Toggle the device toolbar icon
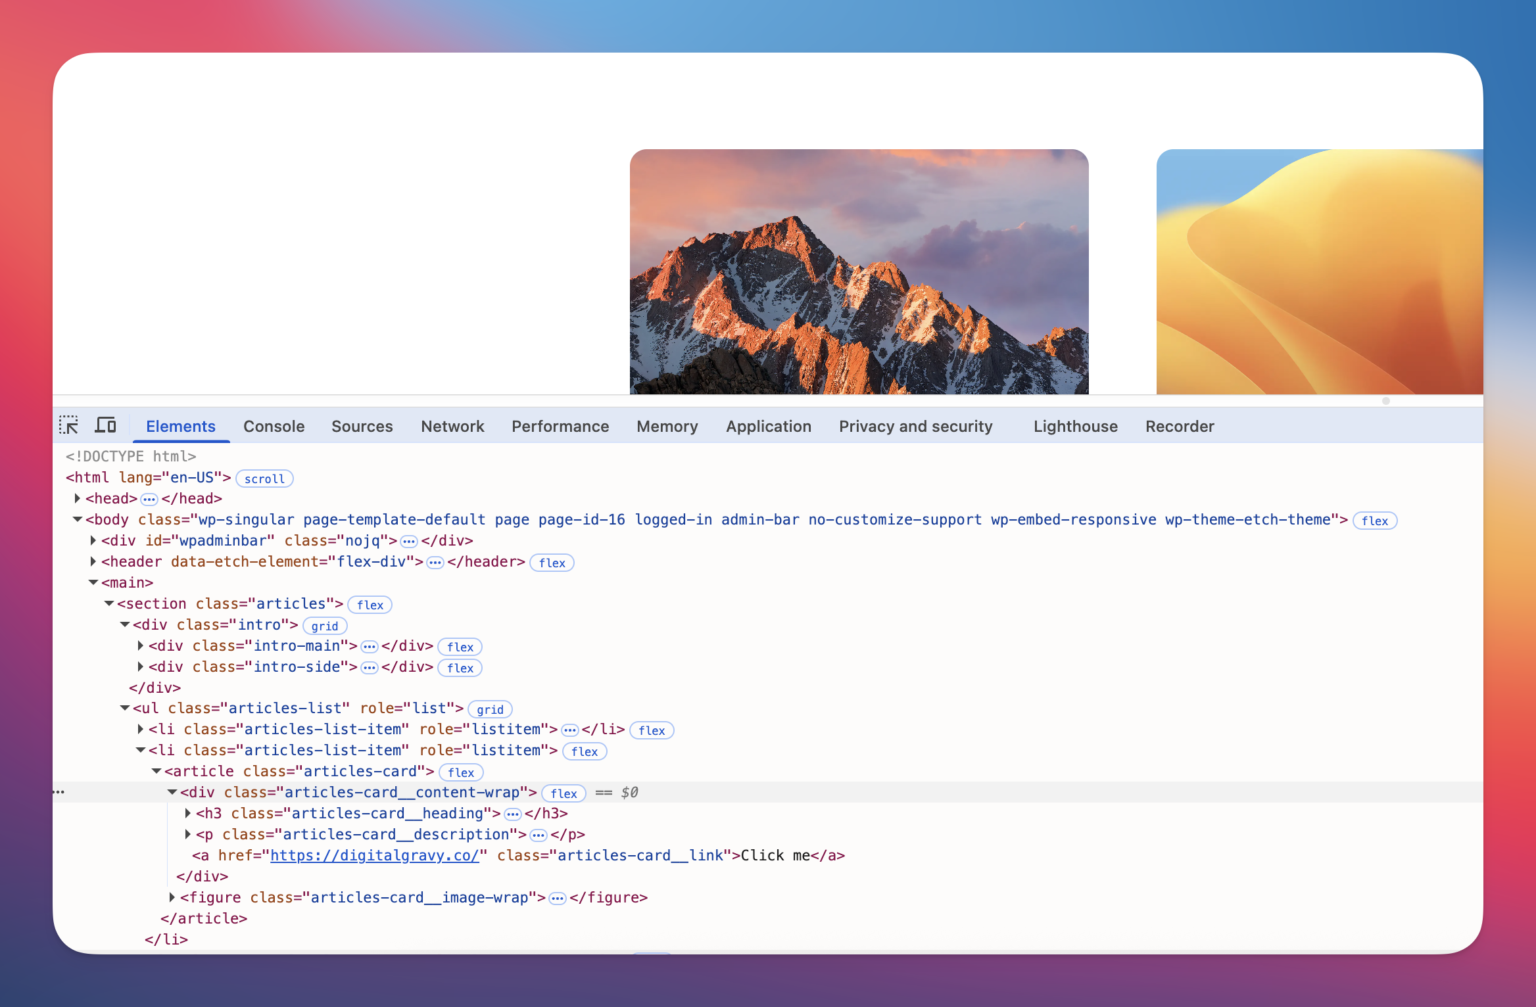The height and width of the screenshot is (1007, 1536). (105, 425)
